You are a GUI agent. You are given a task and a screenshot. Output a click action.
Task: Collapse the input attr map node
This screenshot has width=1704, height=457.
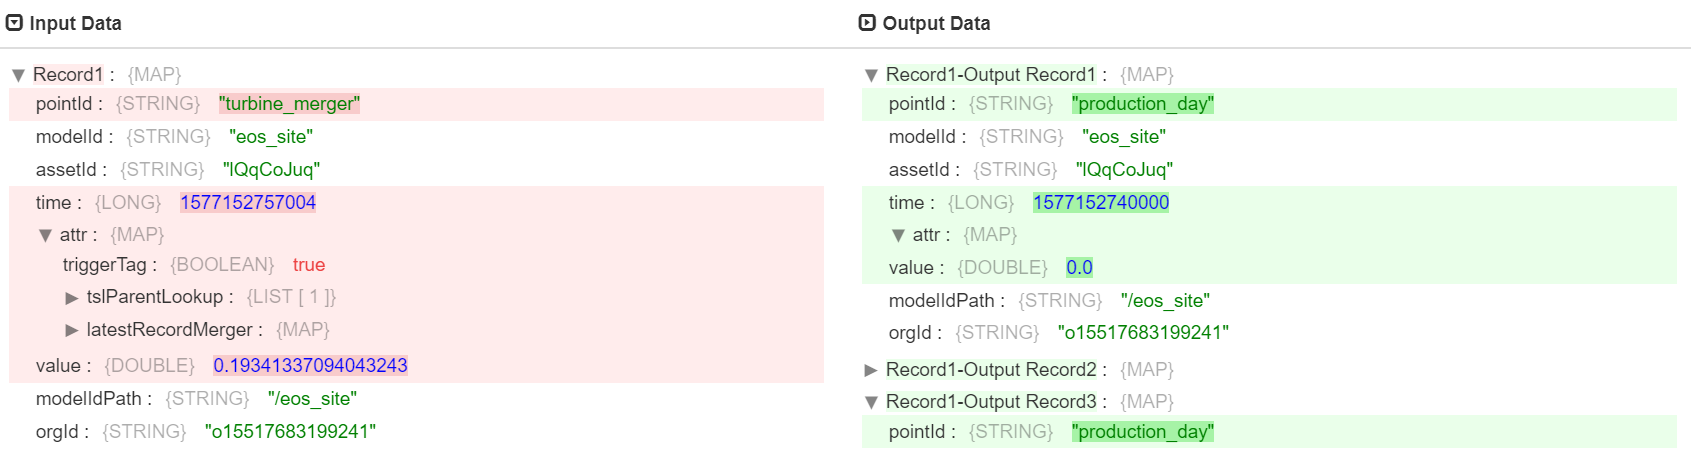click(45, 235)
